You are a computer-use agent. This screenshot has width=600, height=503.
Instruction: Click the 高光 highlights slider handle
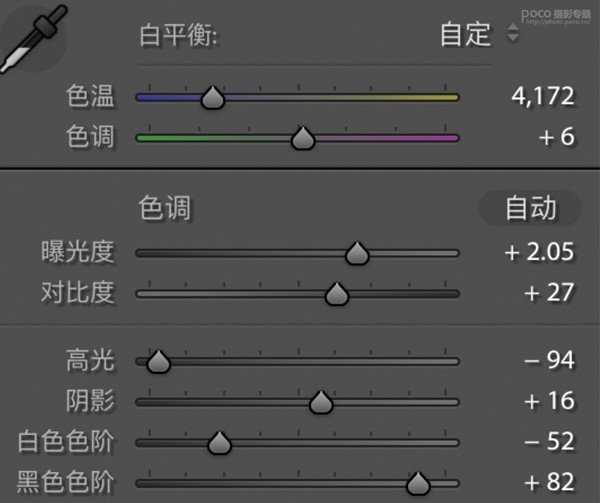(x=158, y=361)
